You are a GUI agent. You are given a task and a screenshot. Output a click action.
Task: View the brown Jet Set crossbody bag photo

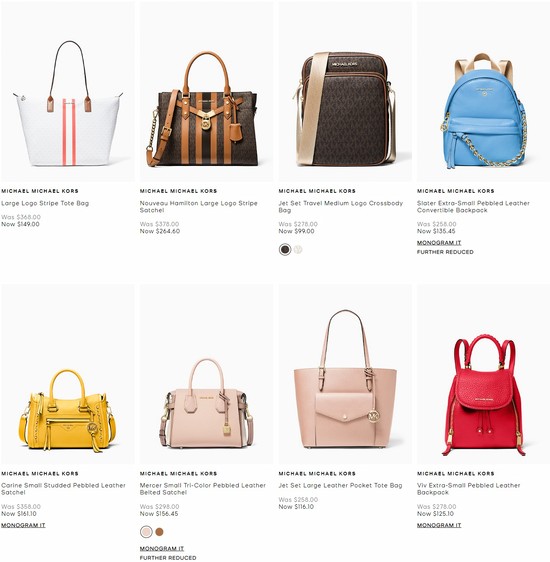(345, 92)
